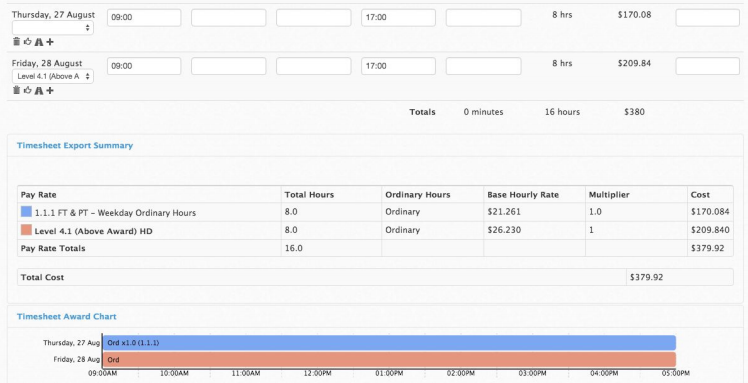Image resolution: width=748 pixels, height=383 pixels.
Task: Click the '16 hours' totals value
Action: tap(562, 112)
